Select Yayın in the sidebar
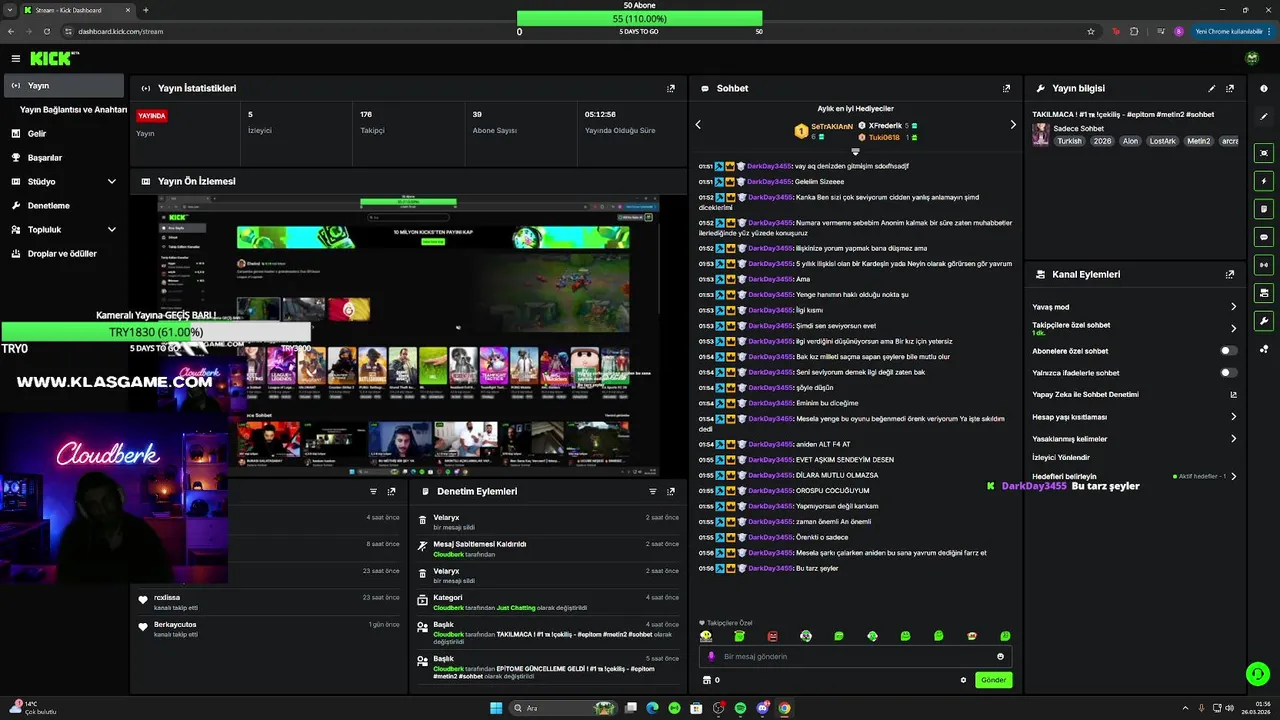Image resolution: width=1280 pixels, height=720 pixels. [x=64, y=86]
